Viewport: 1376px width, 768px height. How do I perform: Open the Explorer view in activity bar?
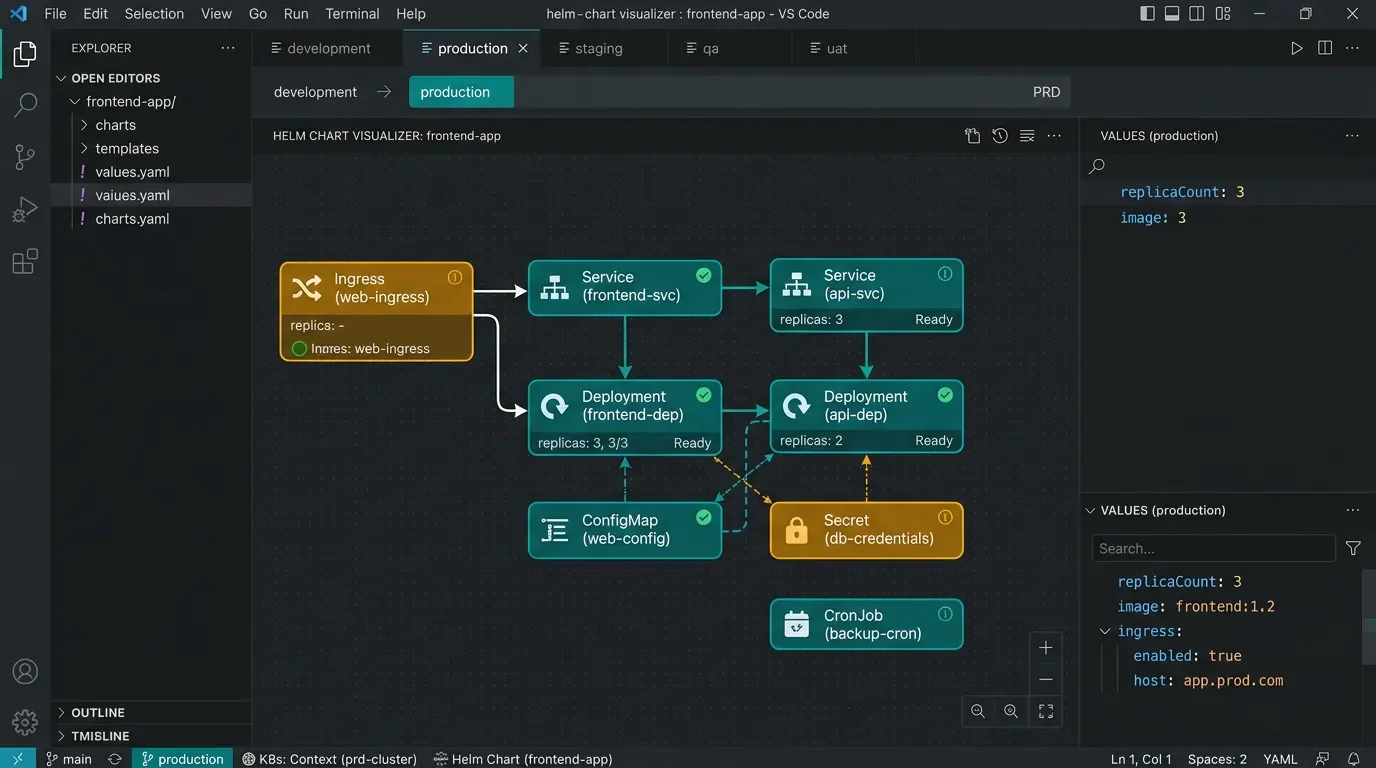point(25,53)
